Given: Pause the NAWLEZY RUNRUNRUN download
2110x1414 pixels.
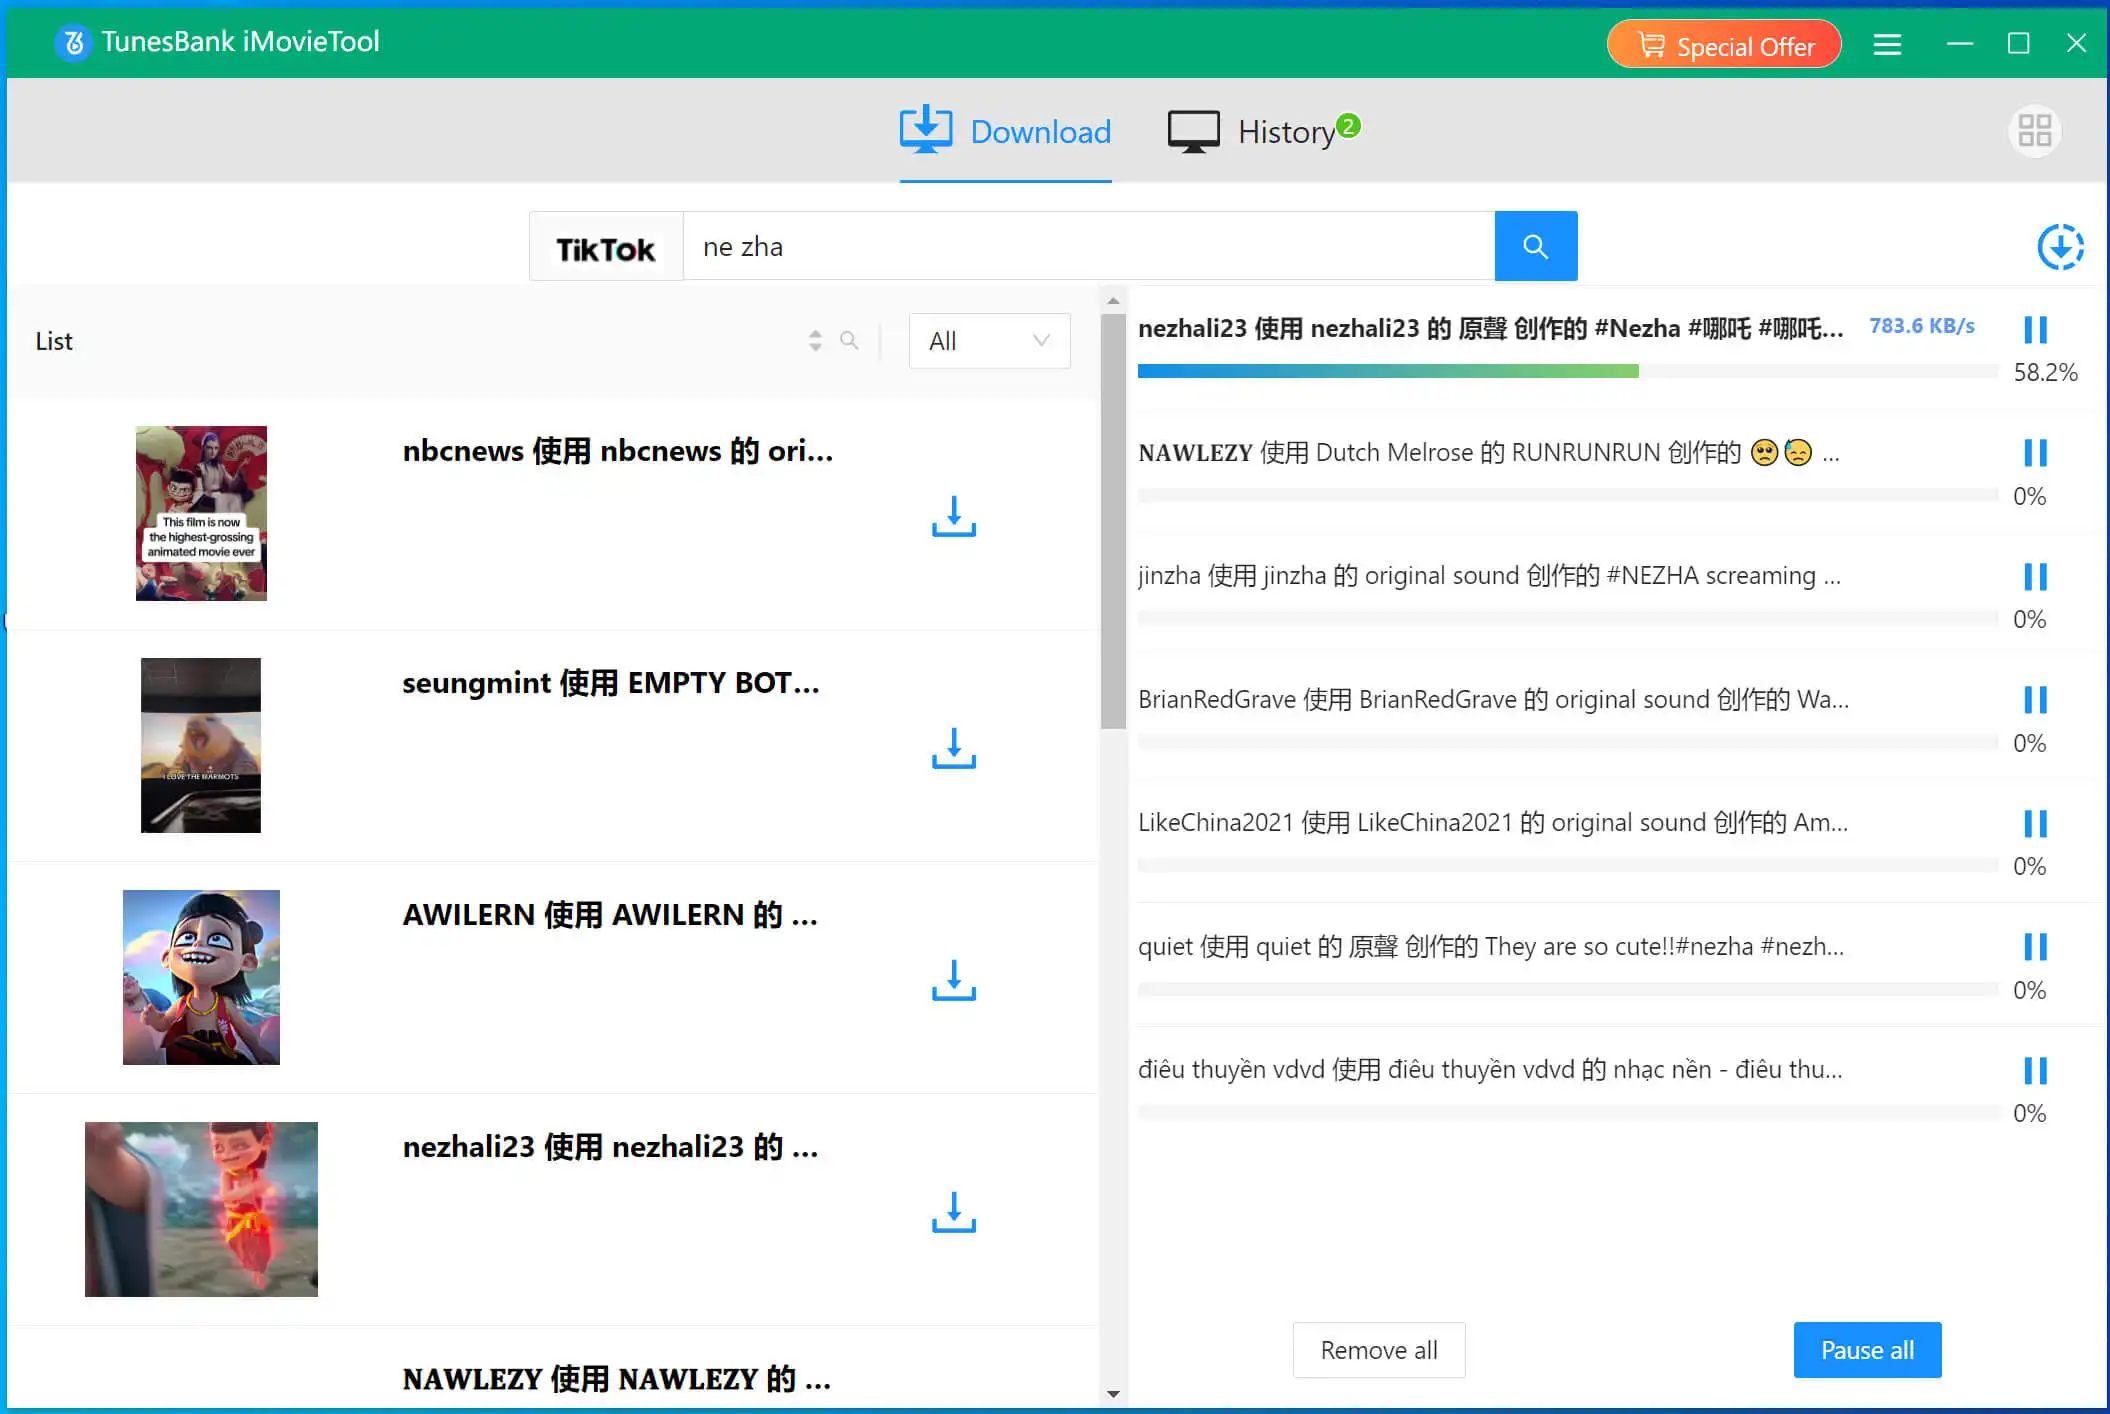Looking at the screenshot, I should (2035, 453).
